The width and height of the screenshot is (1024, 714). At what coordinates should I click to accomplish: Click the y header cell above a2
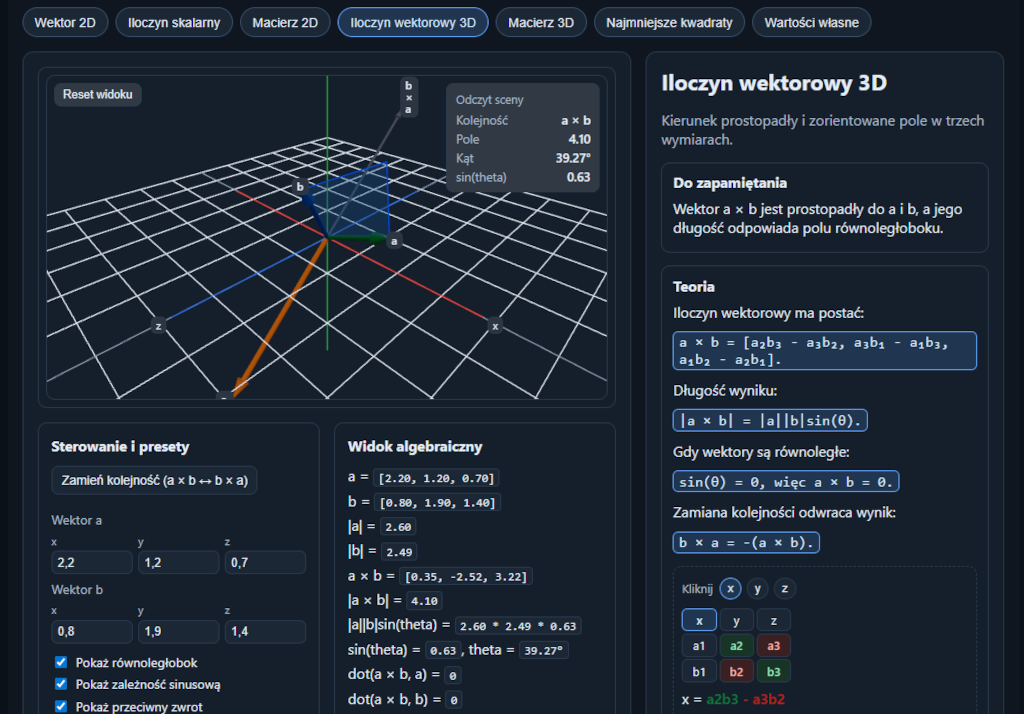(737, 621)
